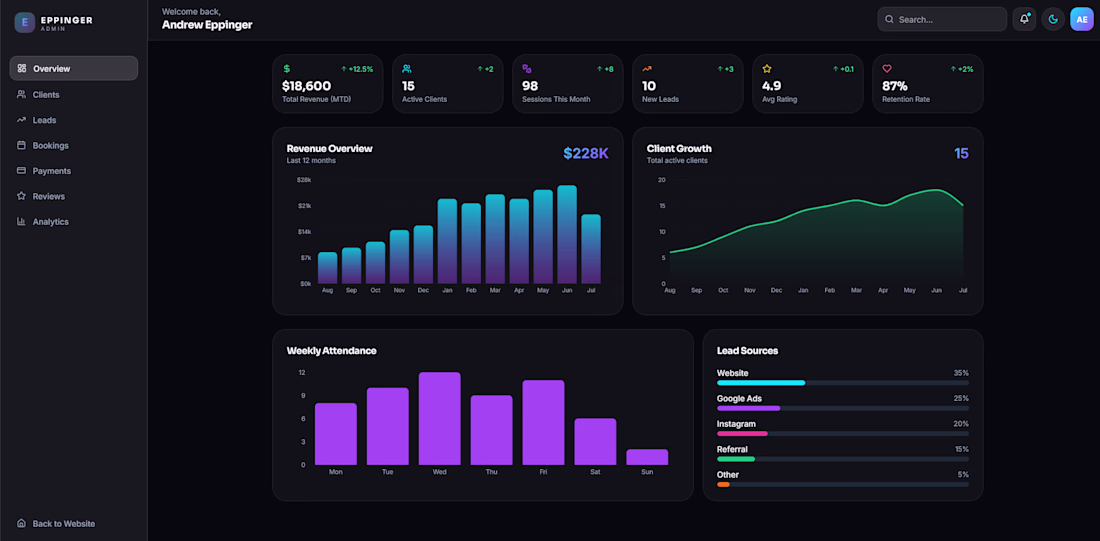Click the people icon on Active Clients card
The image size is (1100, 541).
coord(407,69)
